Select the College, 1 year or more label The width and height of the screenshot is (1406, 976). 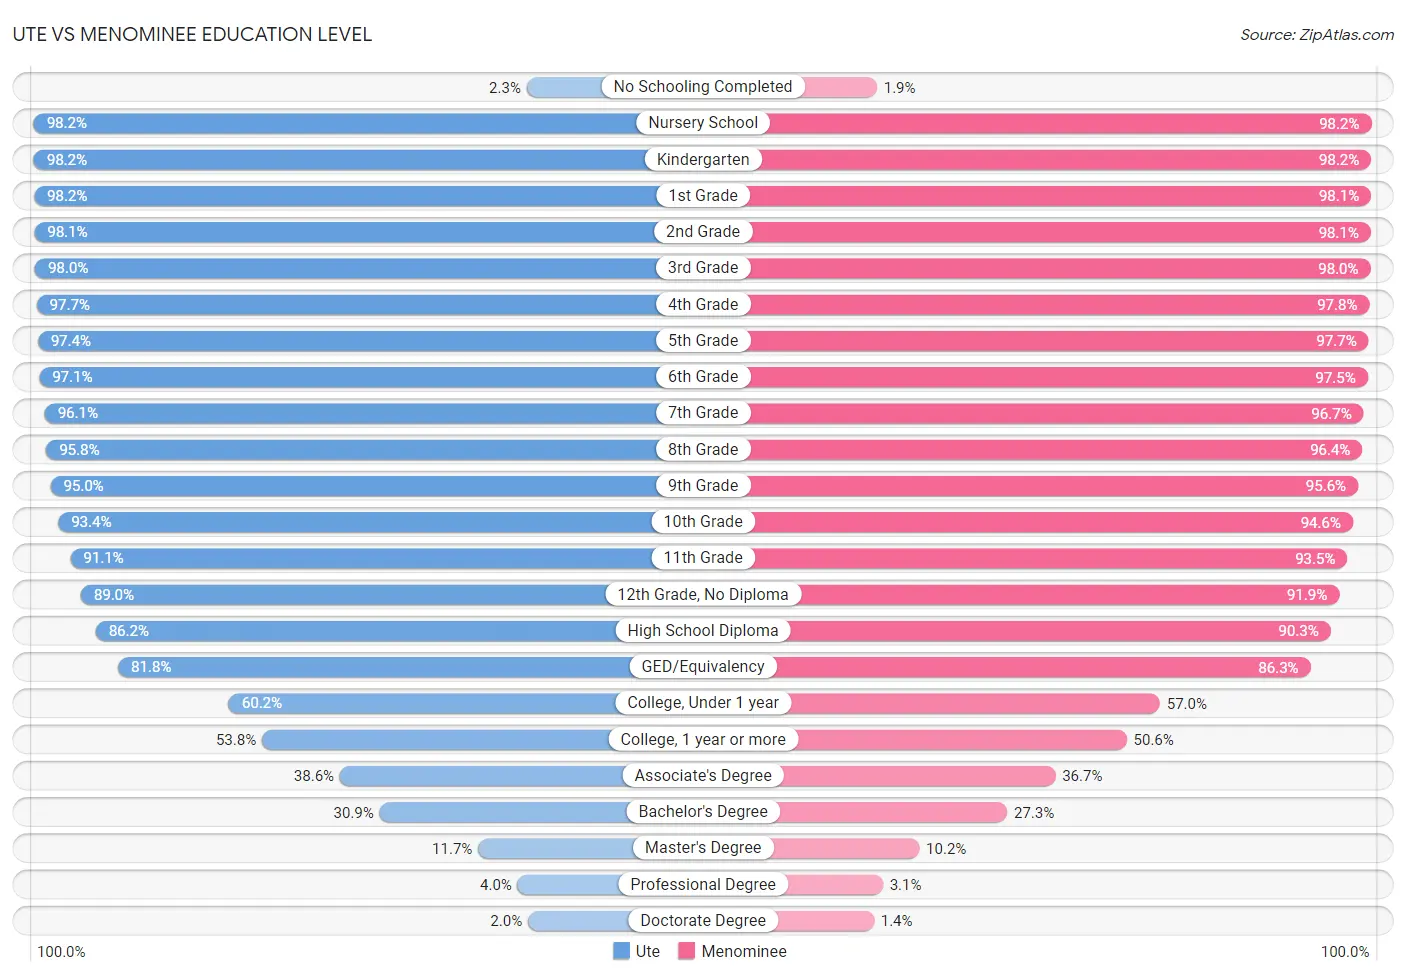[x=703, y=740]
